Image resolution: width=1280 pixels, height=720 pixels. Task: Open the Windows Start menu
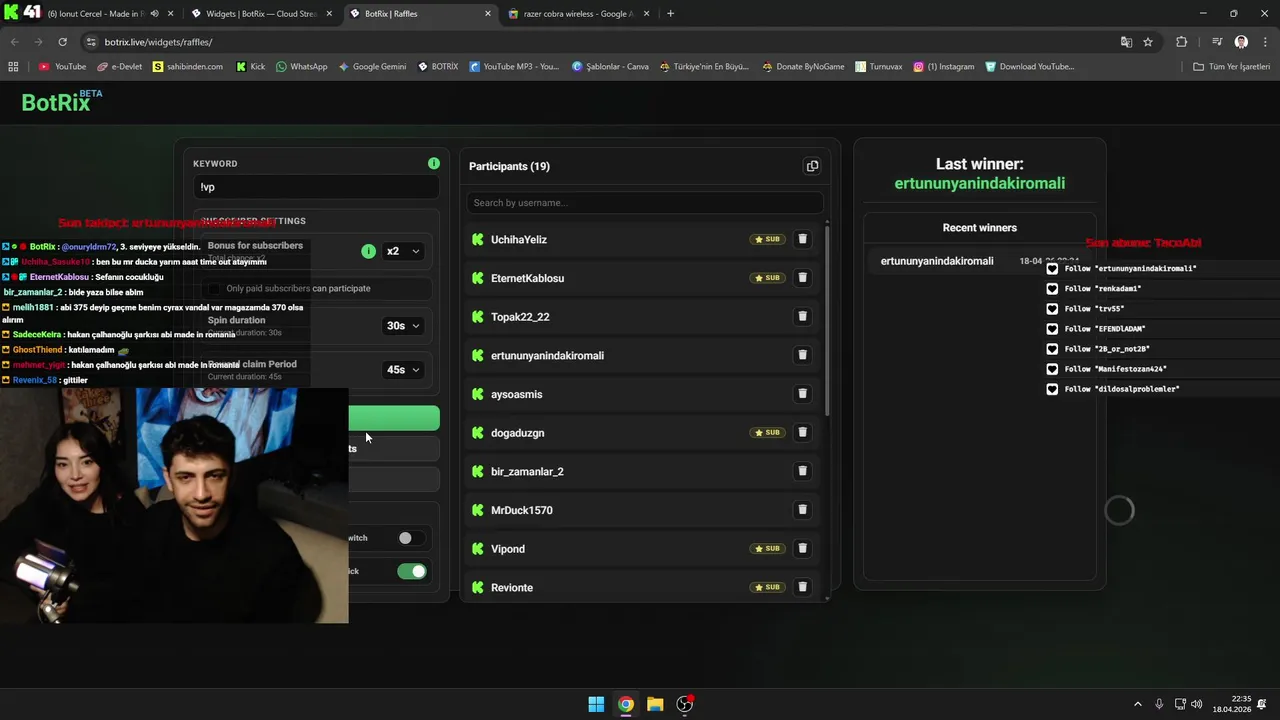pos(596,704)
